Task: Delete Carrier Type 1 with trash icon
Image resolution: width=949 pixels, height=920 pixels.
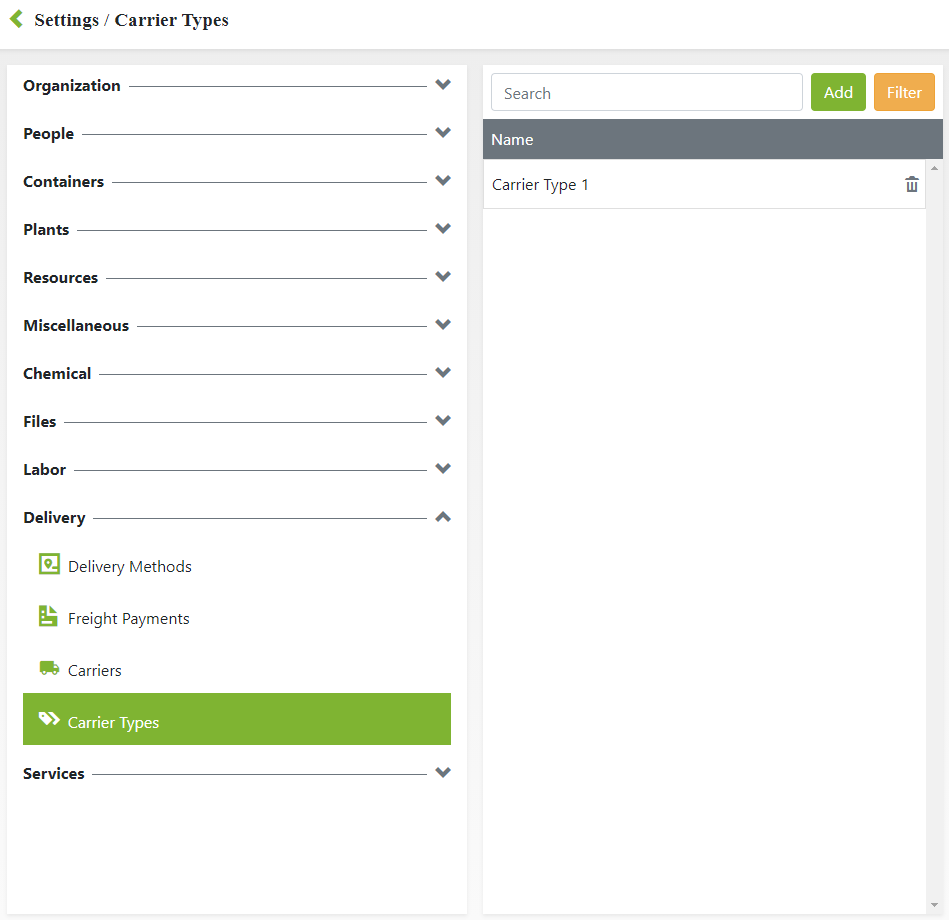Action: [x=911, y=185]
